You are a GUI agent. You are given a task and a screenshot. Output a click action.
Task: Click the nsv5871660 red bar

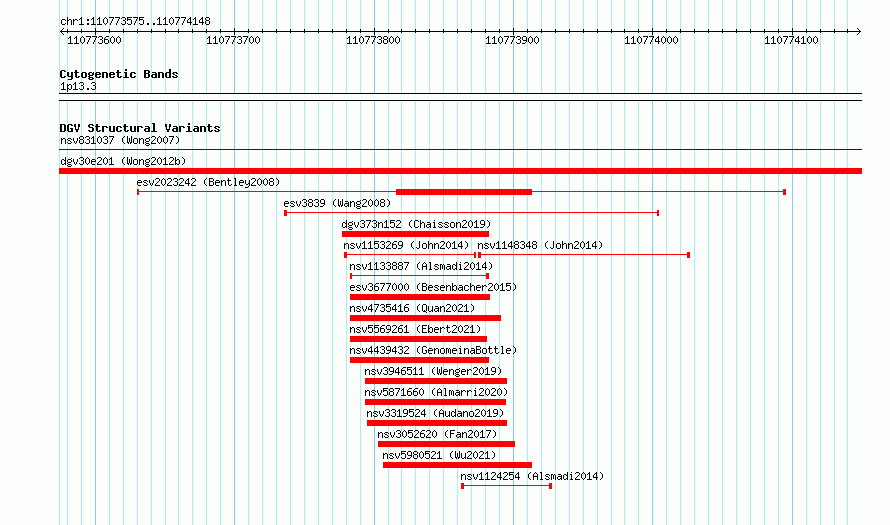tap(435, 402)
